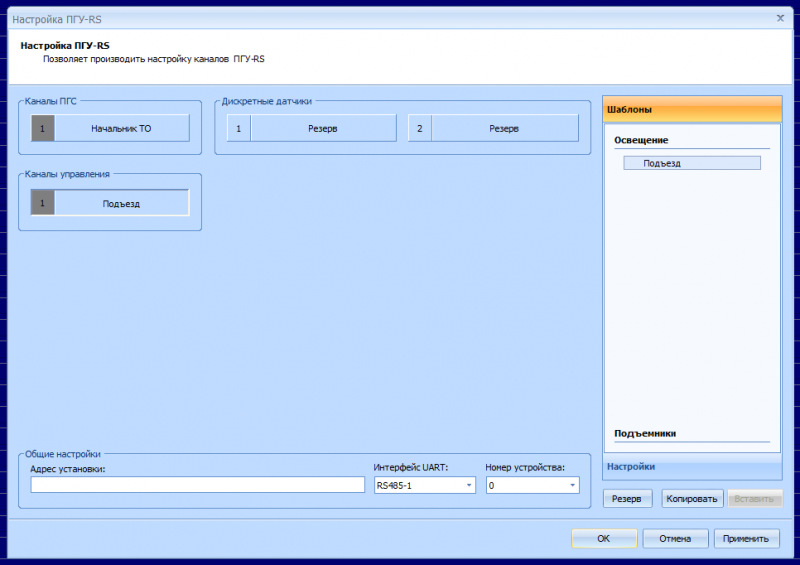This screenshot has height=565, width=800.
Task: Click into Адрес установки text field
Action: click(198, 485)
